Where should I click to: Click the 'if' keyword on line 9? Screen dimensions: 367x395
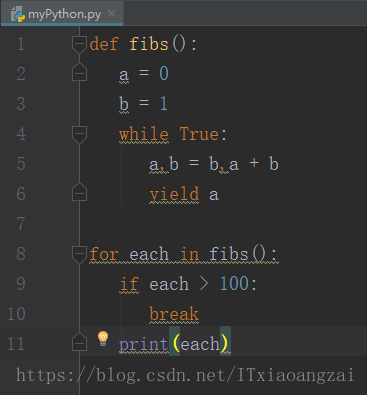point(129,284)
